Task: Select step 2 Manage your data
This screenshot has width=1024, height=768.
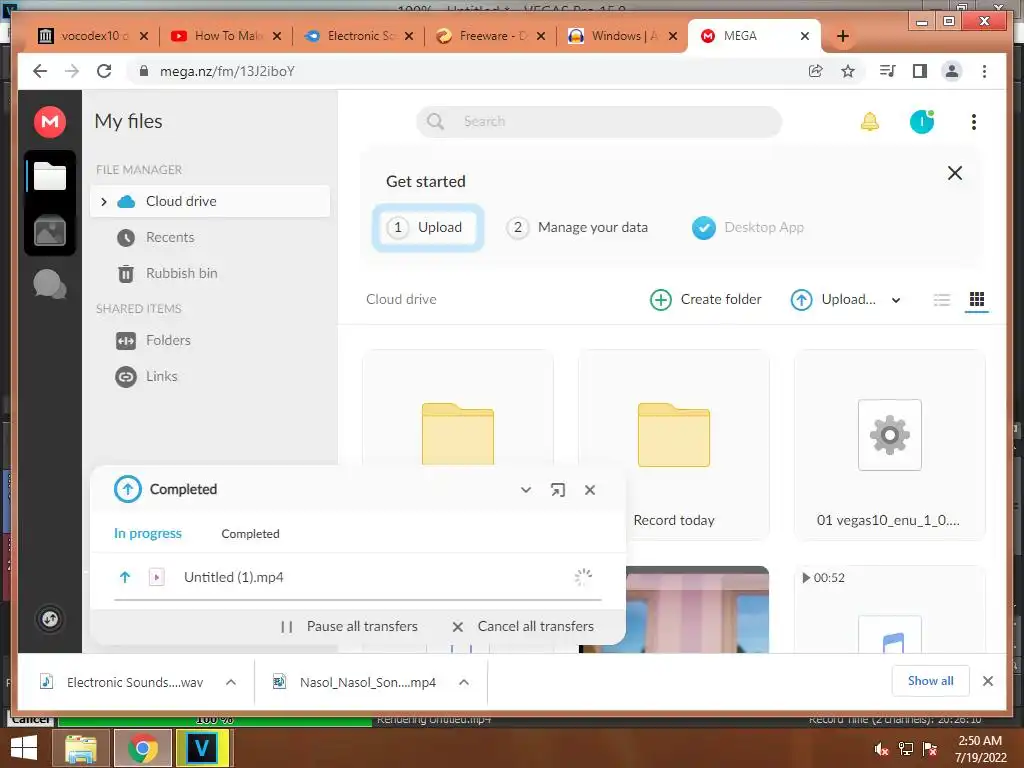Action: coord(577,227)
